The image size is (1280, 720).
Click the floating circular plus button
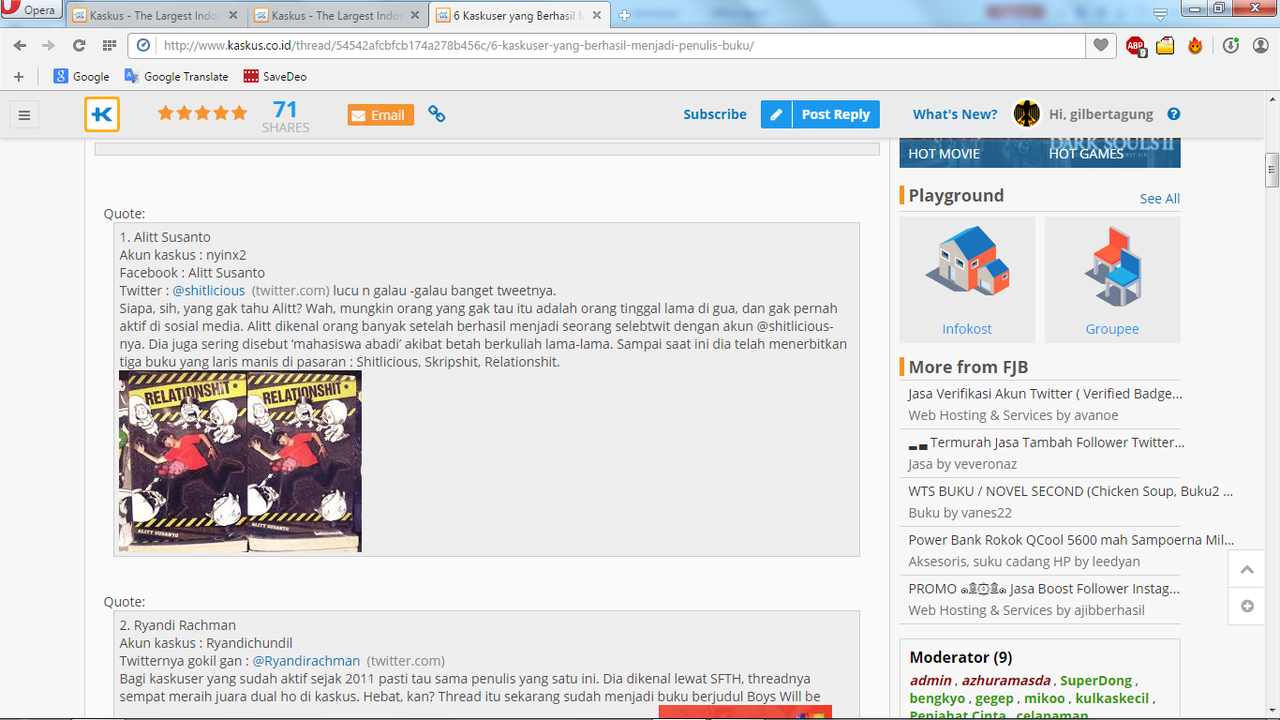(1247, 606)
